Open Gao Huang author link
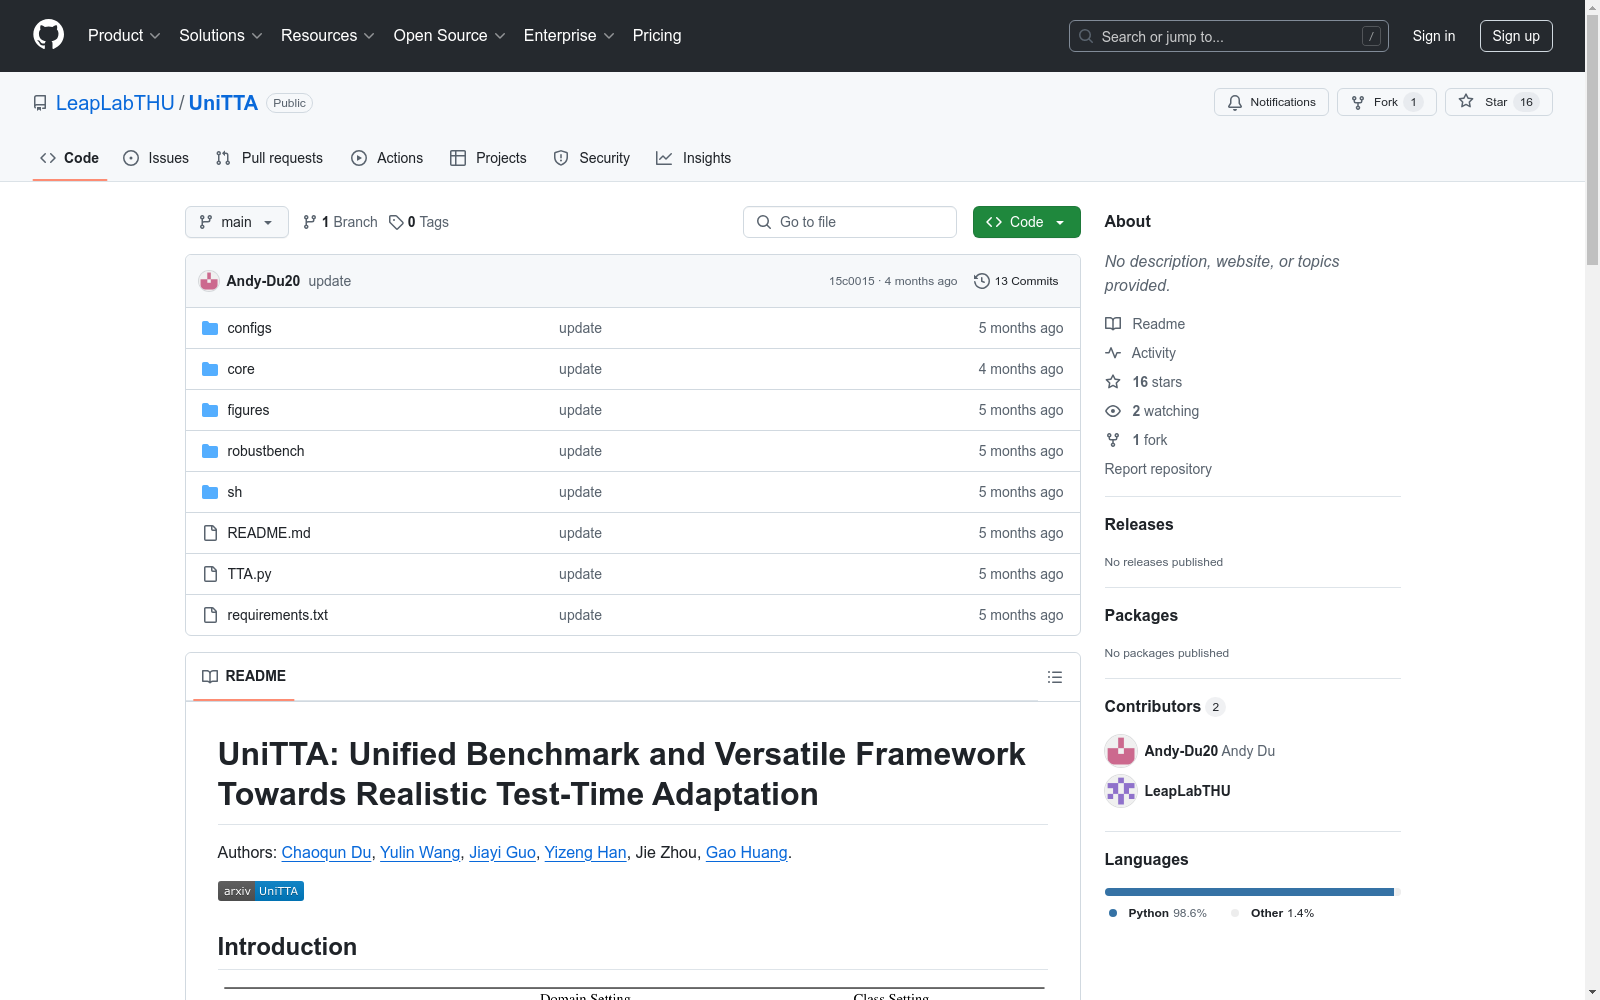The height and width of the screenshot is (1000, 1600). [747, 852]
